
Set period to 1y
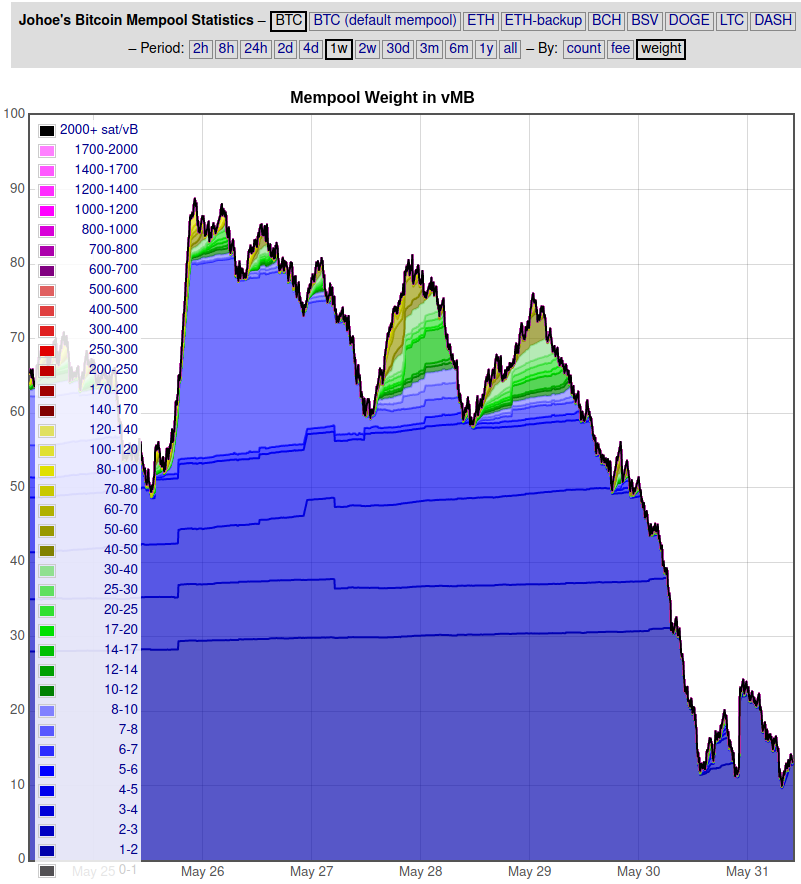pos(486,49)
